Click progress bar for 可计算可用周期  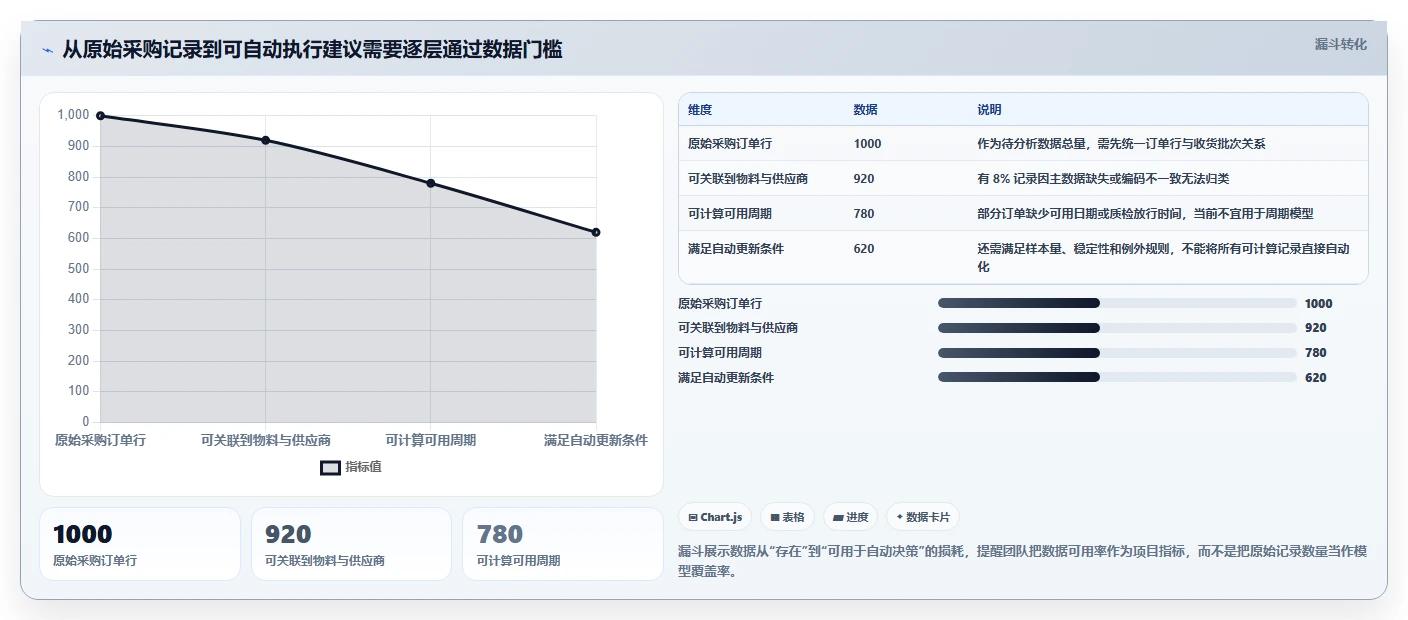click(x=1117, y=353)
